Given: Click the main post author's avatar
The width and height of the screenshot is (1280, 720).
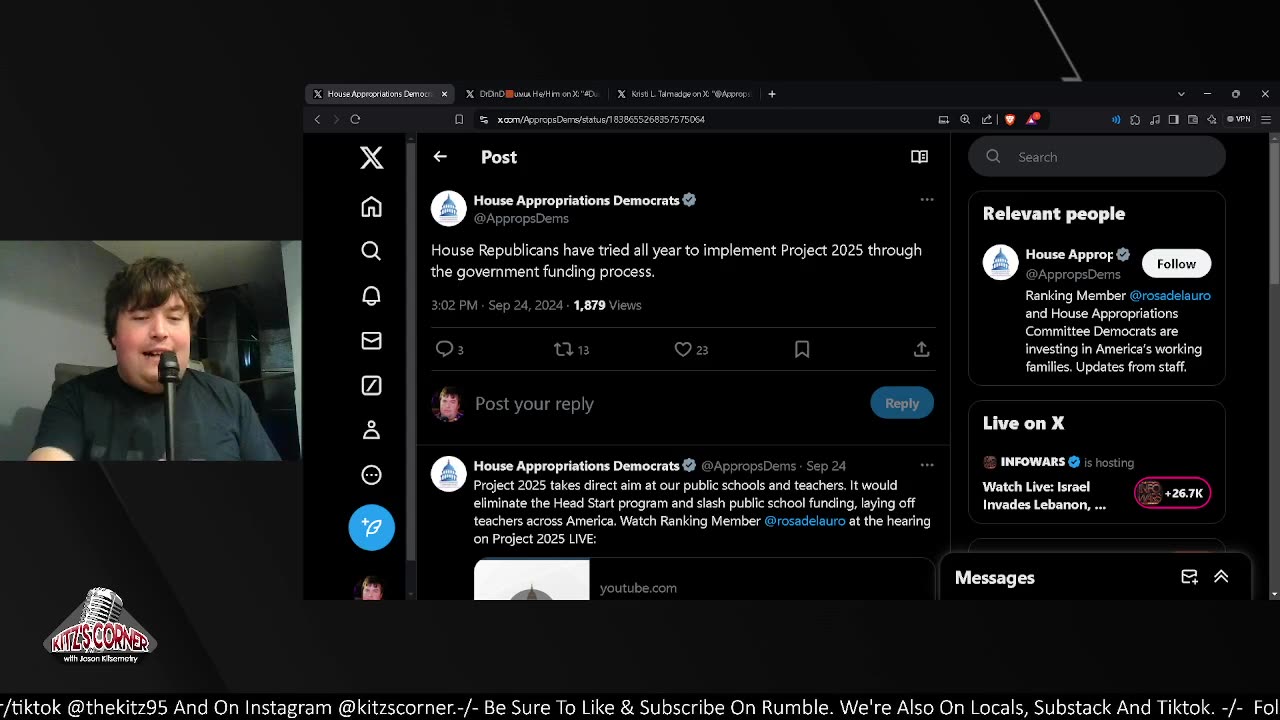Looking at the screenshot, I should point(448,208).
